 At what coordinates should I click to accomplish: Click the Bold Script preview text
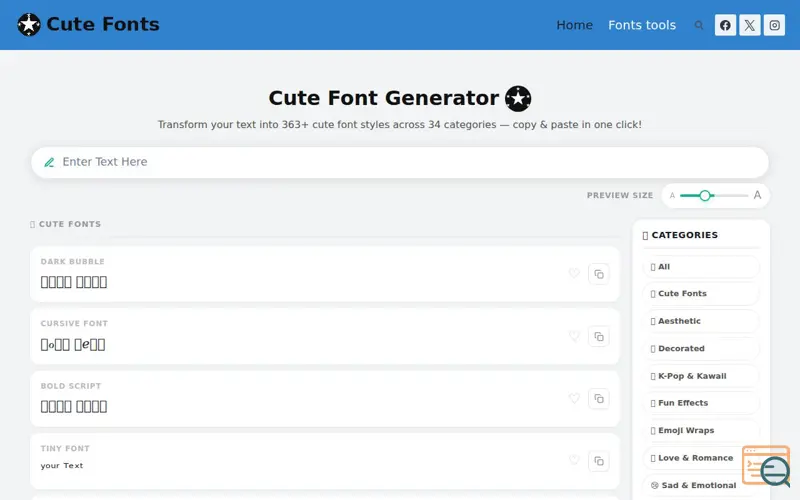click(74, 407)
